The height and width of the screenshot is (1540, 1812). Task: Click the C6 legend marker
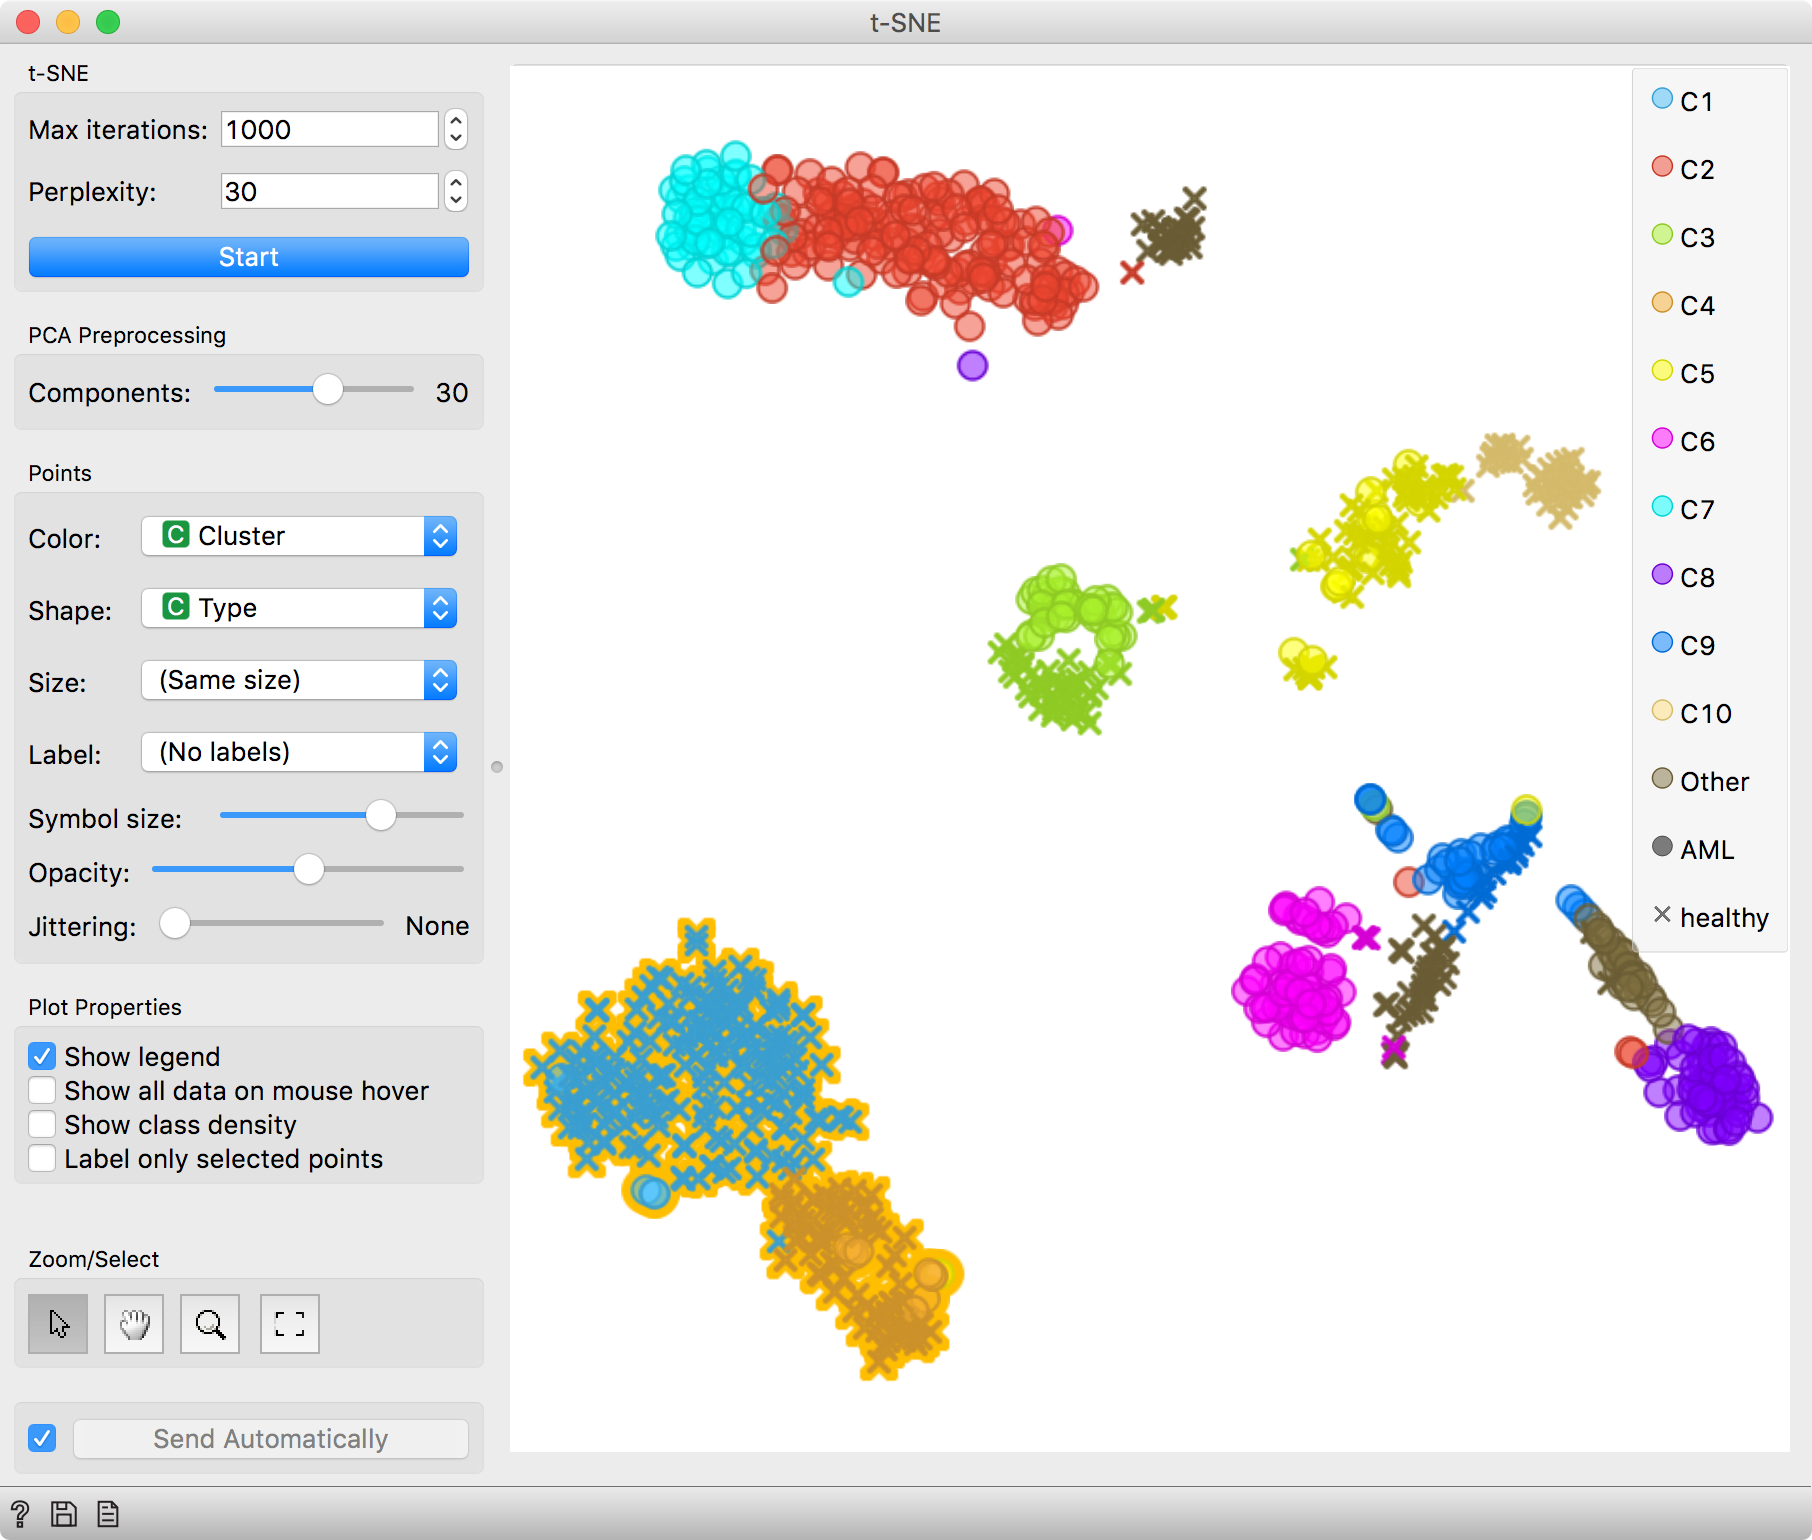coord(1662,439)
